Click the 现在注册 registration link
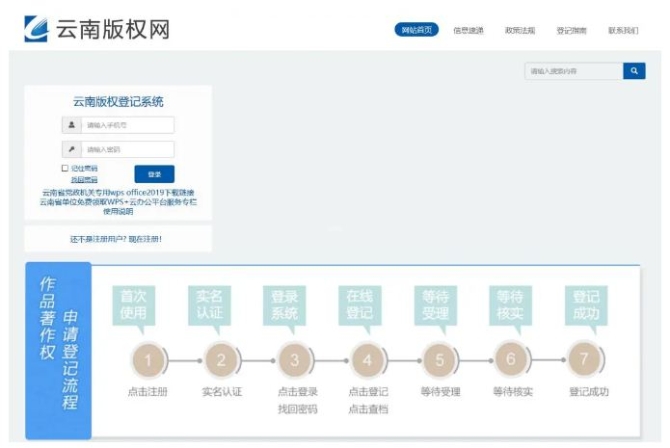Screen dimensions: 670x448 (x=143, y=239)
